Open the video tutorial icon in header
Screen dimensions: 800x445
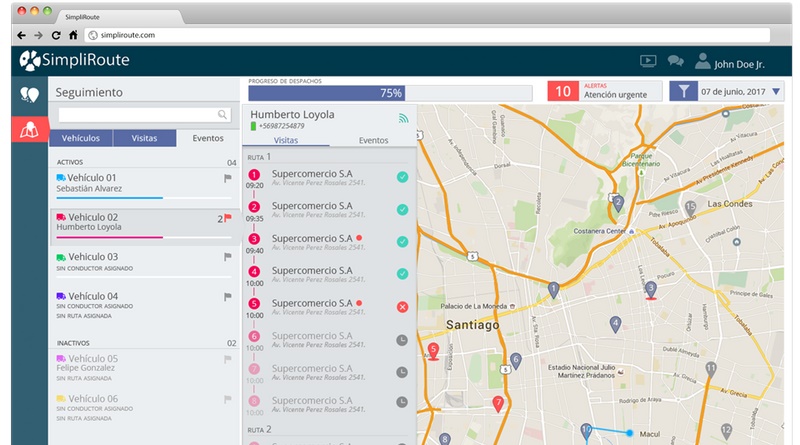648,61
